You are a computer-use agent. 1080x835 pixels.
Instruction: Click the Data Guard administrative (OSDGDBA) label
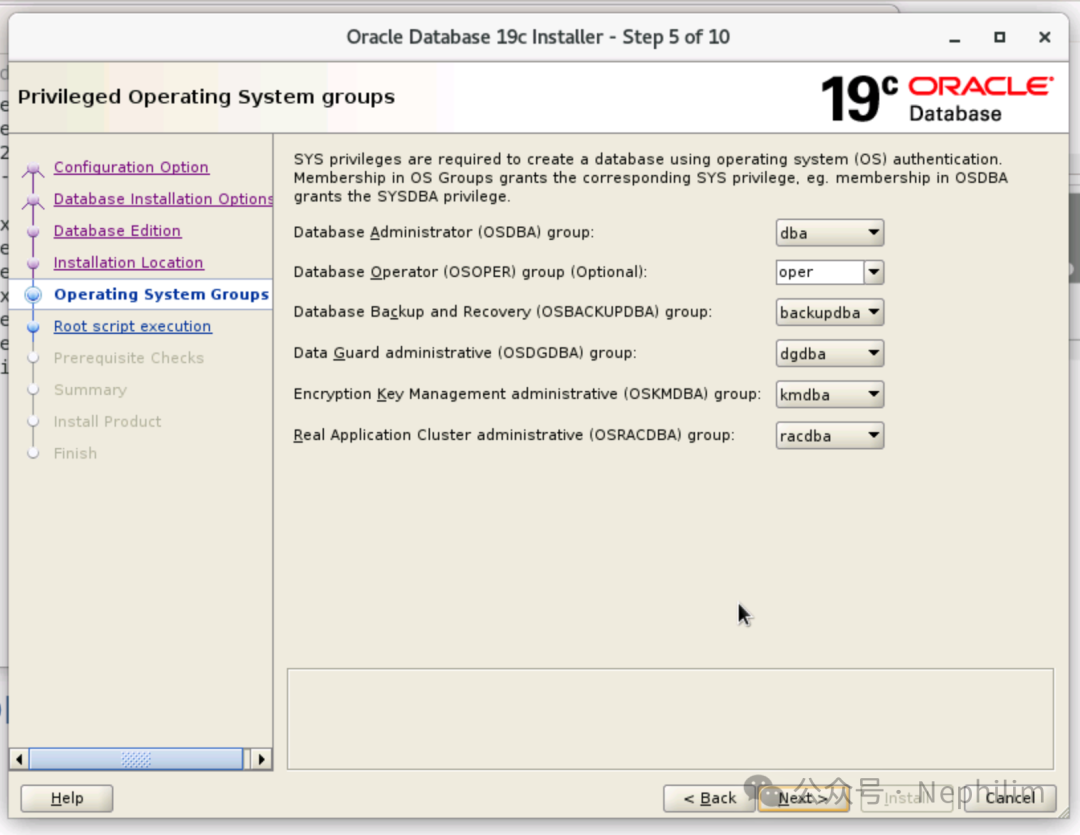465,353
